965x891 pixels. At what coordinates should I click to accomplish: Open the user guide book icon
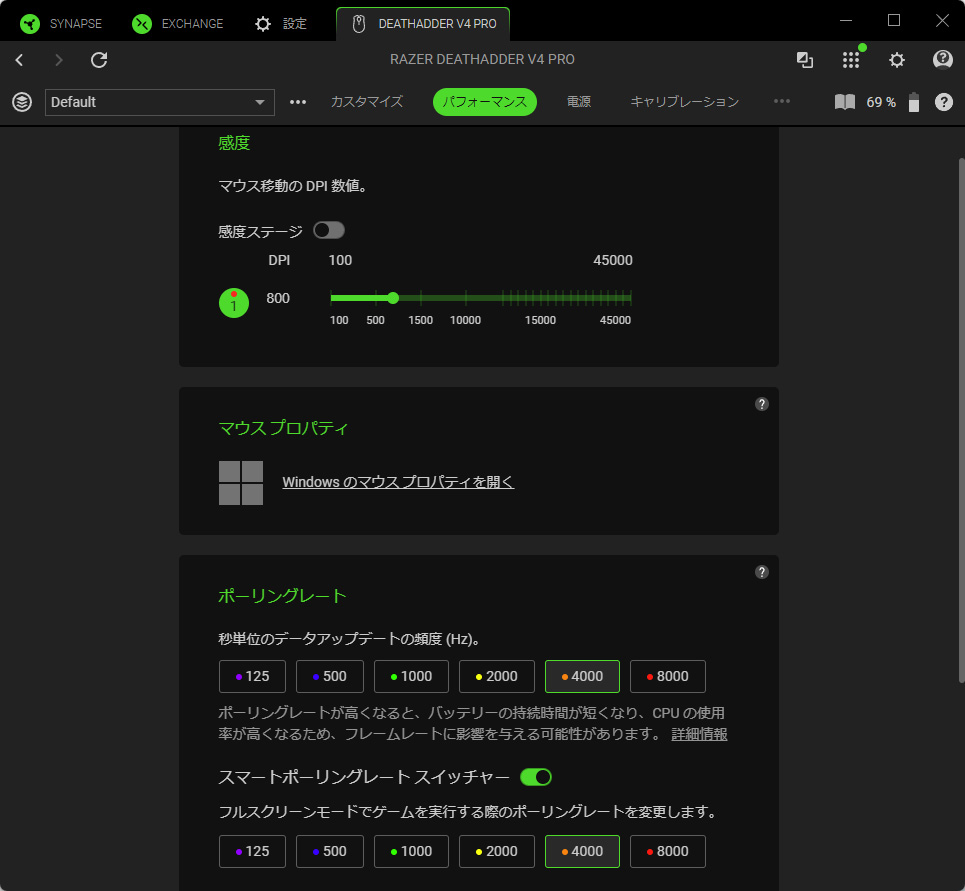(x=845, y=102)
